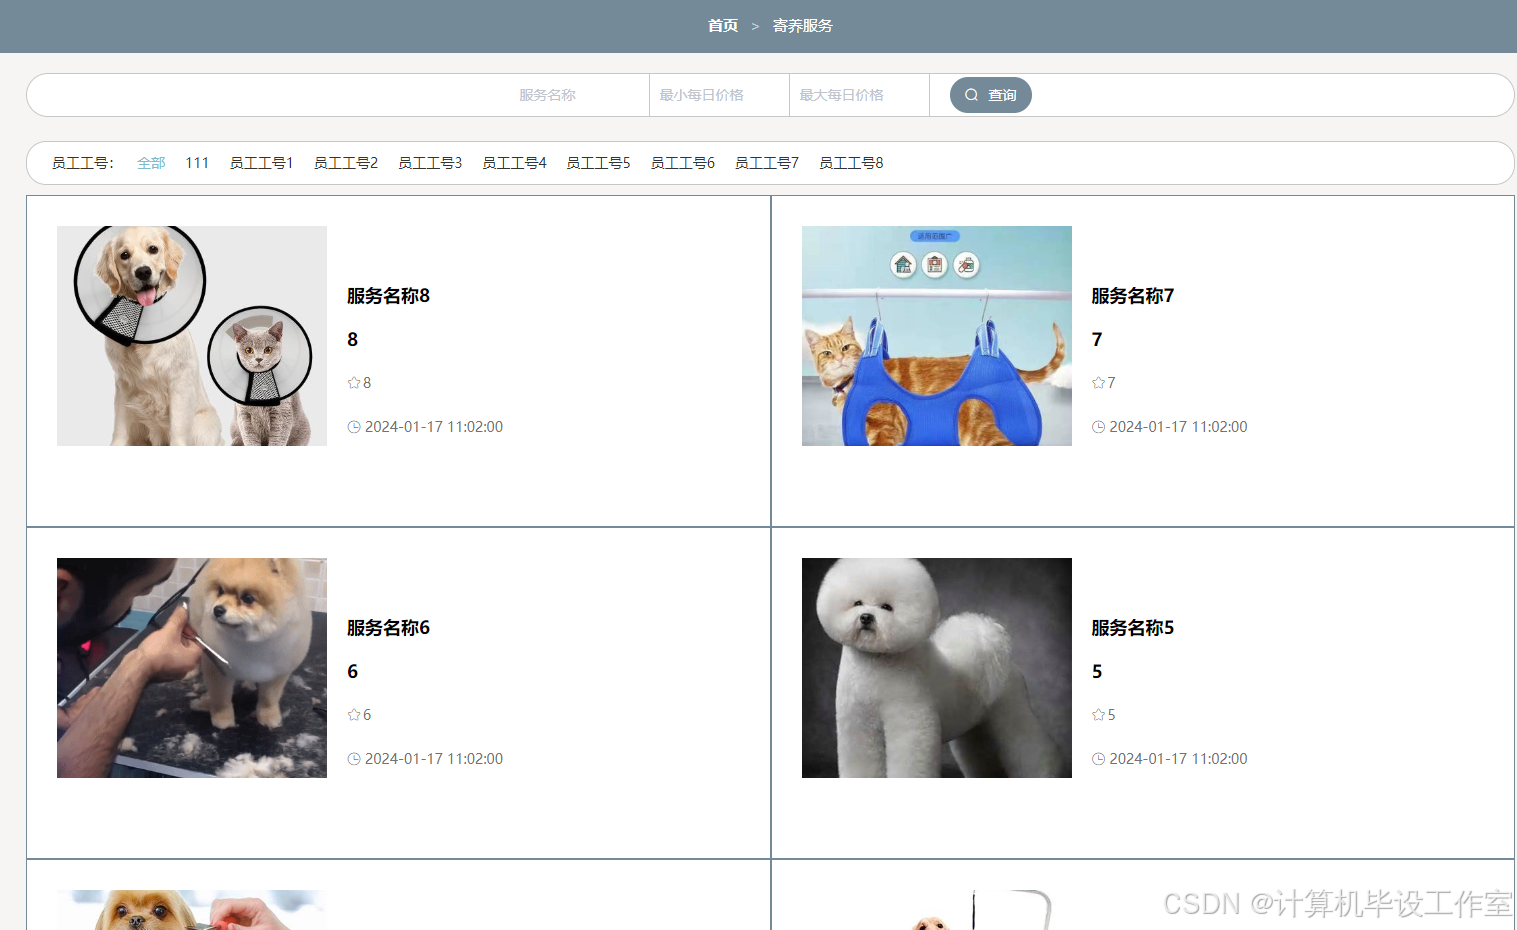This screenshot has height=930, width=1517.
Task: Focus the 最小每日价格 input field
Action: 719,95
